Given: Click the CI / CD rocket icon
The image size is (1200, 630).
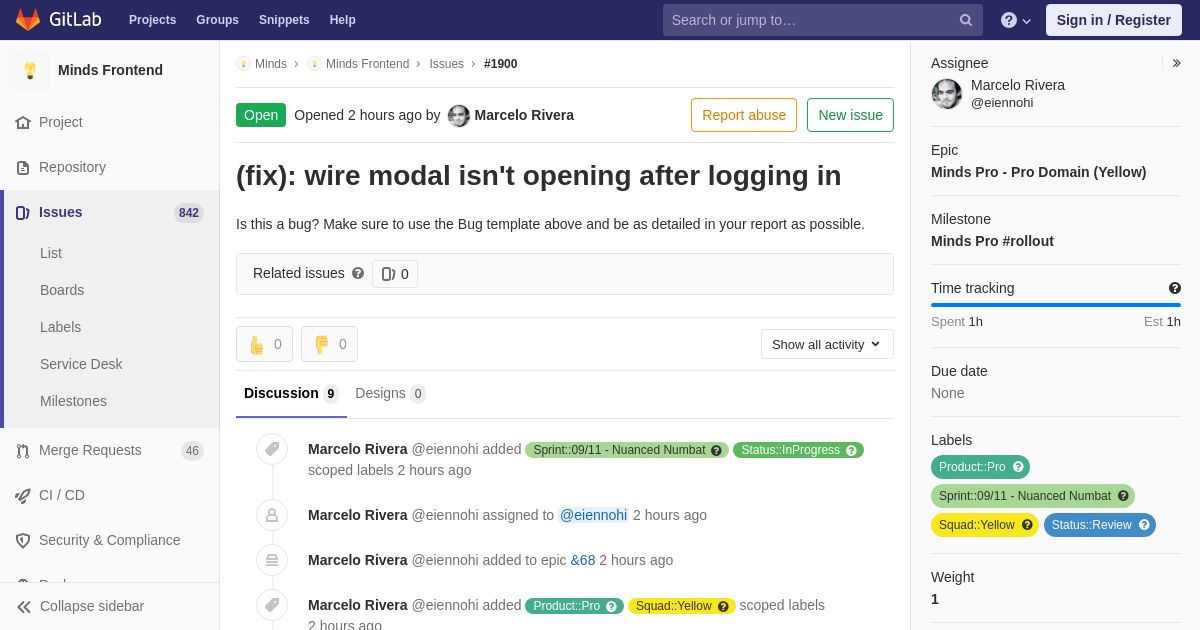Looking at the screenshot, I should [23, 495].
